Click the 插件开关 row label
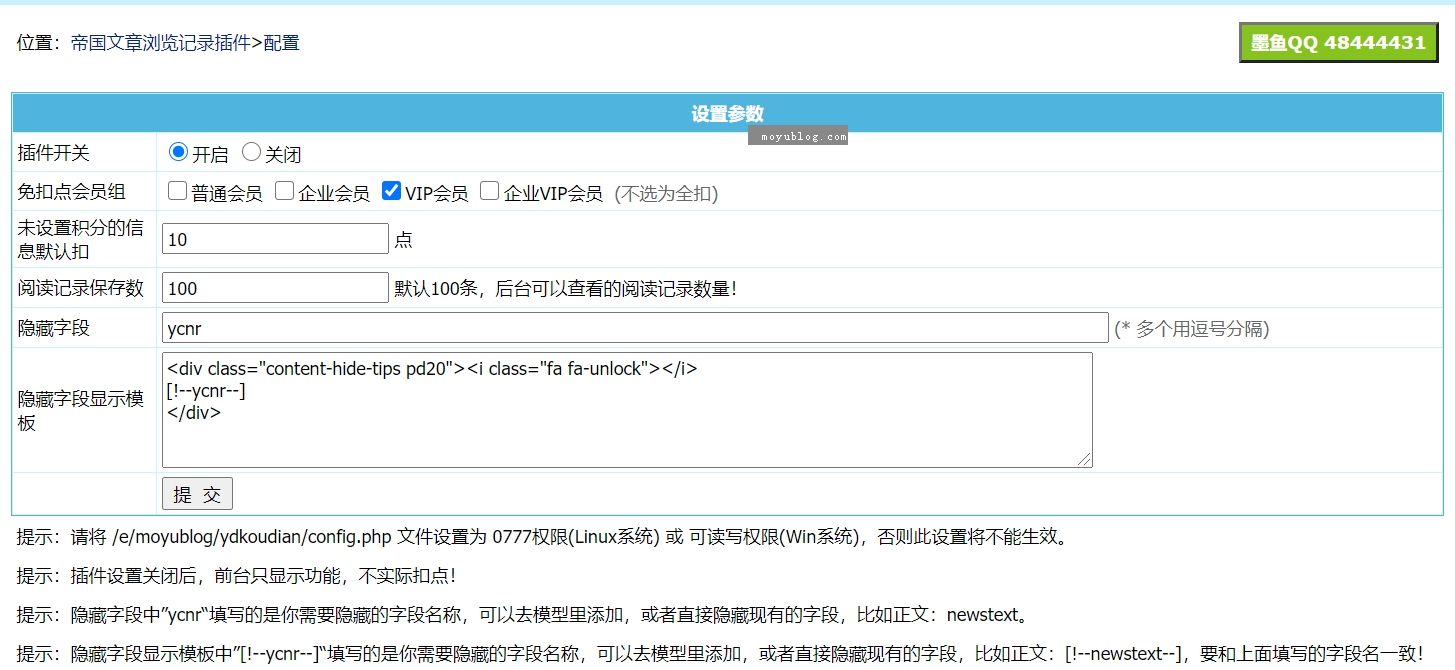This screenshot has height=670, width=1455. tap(54, 153)
